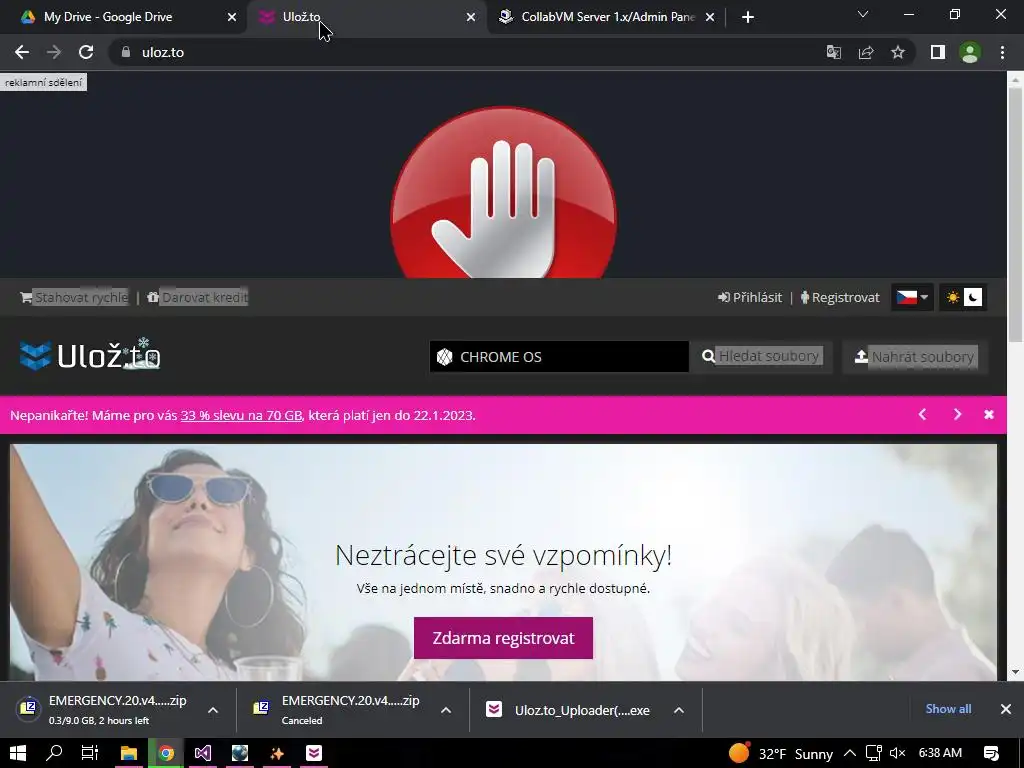Open the weather widget showing 32°F Sunny

point(780,754)
